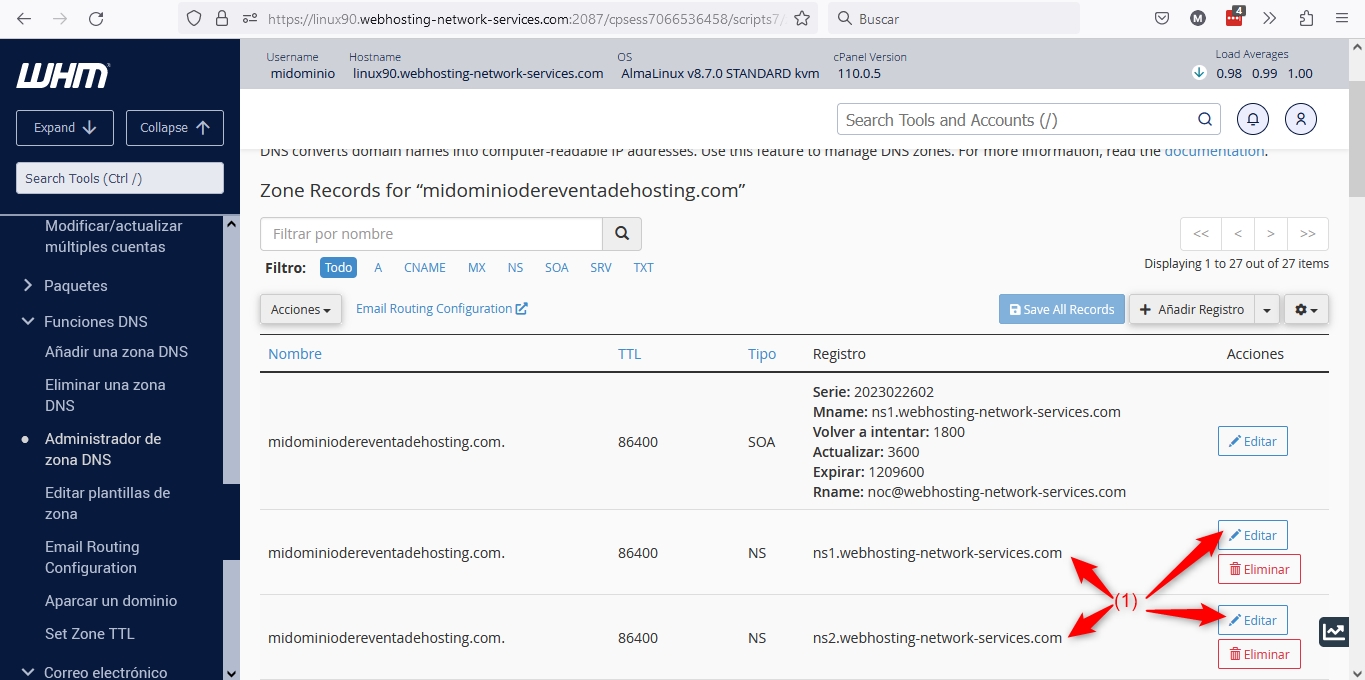Open the user account icon
1365x680 pixels.
[x=1301, y=119]
